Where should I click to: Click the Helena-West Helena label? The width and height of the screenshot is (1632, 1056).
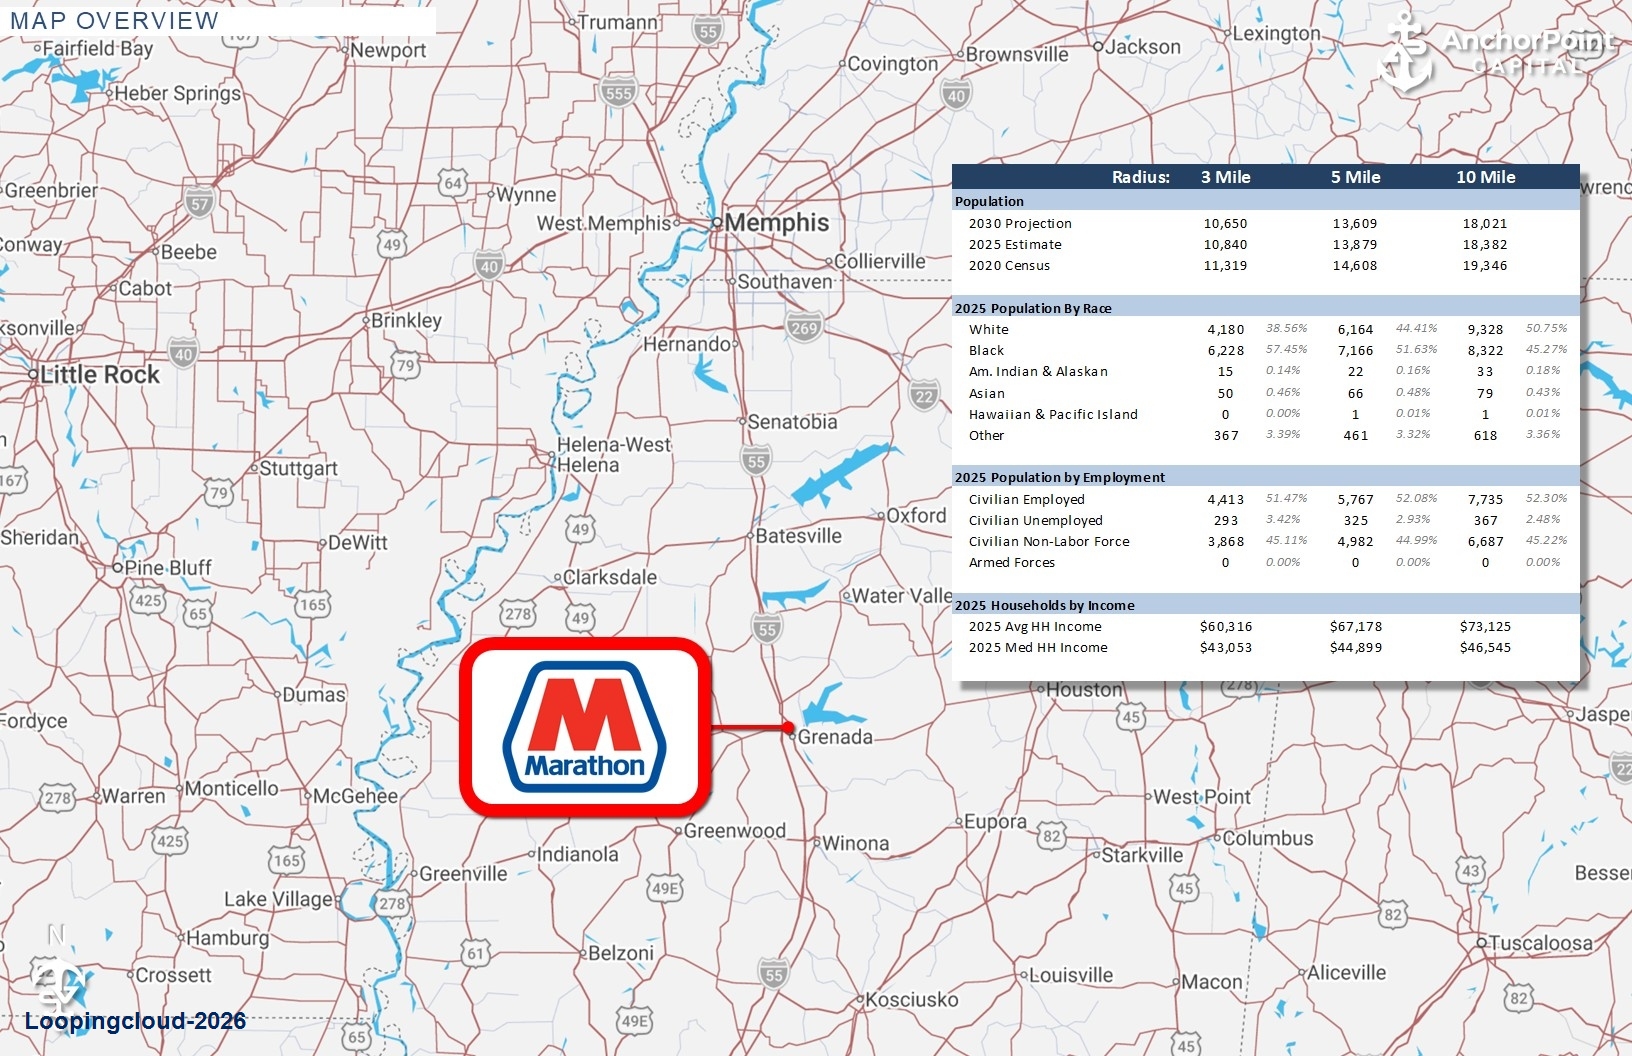[x=614, y=455]
